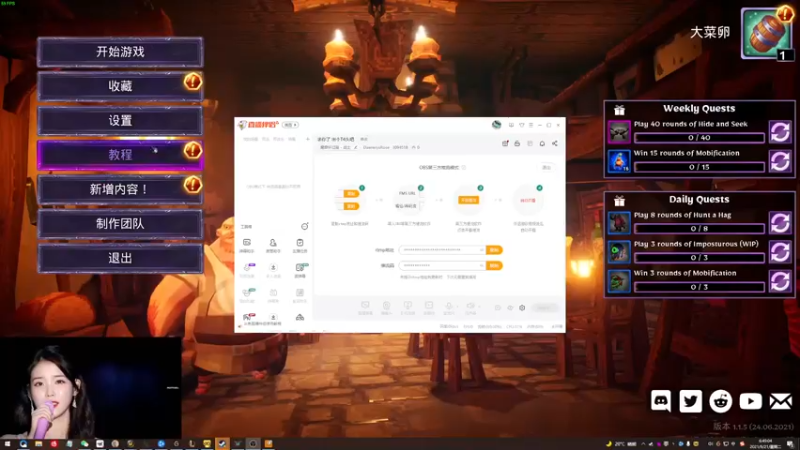Click the eye preview icon in streaming app bottom bar
The image size is (800, 450).
click(x=510, y=308)
